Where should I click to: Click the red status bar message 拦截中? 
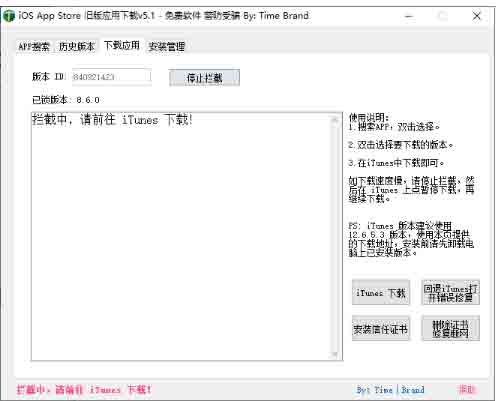coord(84,389)
